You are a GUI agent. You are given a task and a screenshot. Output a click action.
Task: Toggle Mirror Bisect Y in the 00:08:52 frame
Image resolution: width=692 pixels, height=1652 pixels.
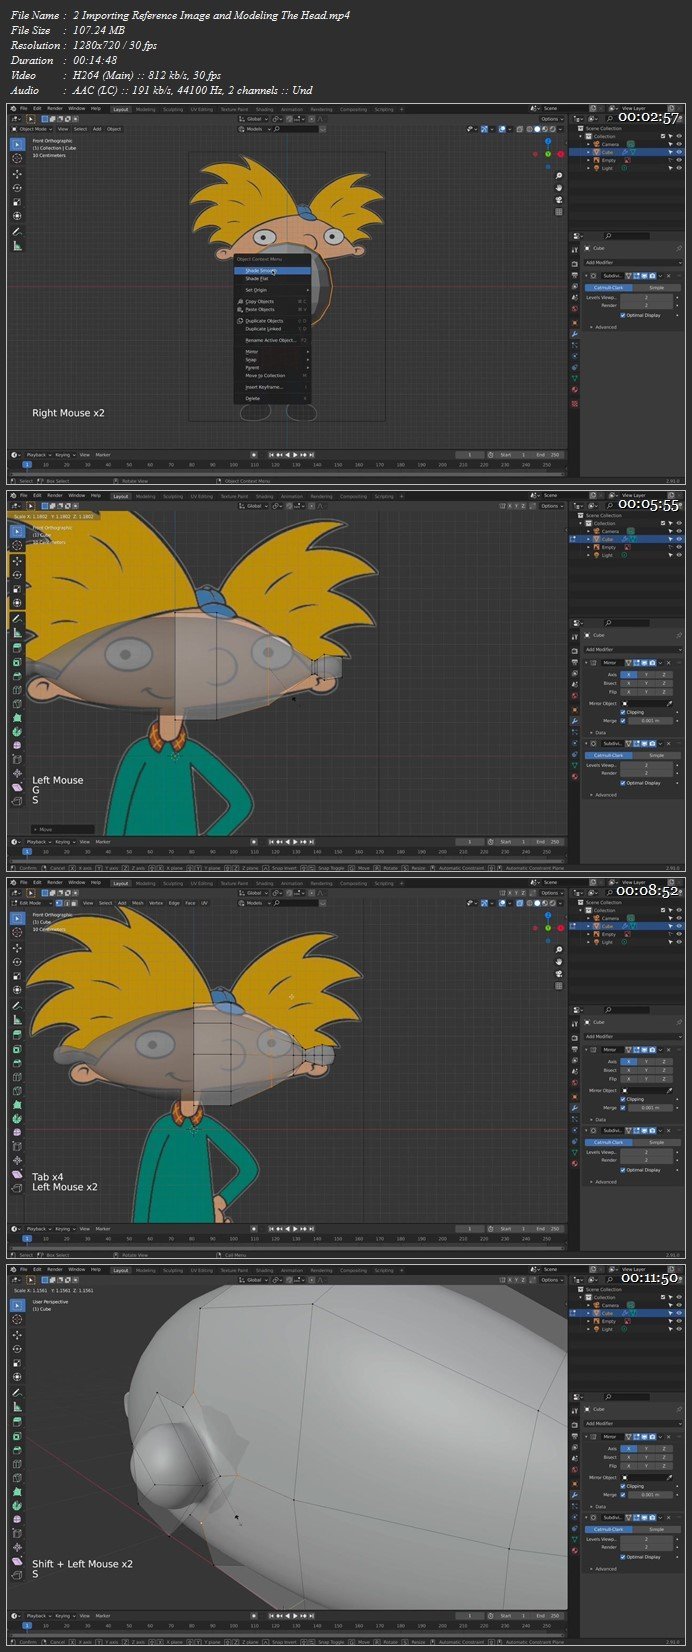(x=647, y=1070)
